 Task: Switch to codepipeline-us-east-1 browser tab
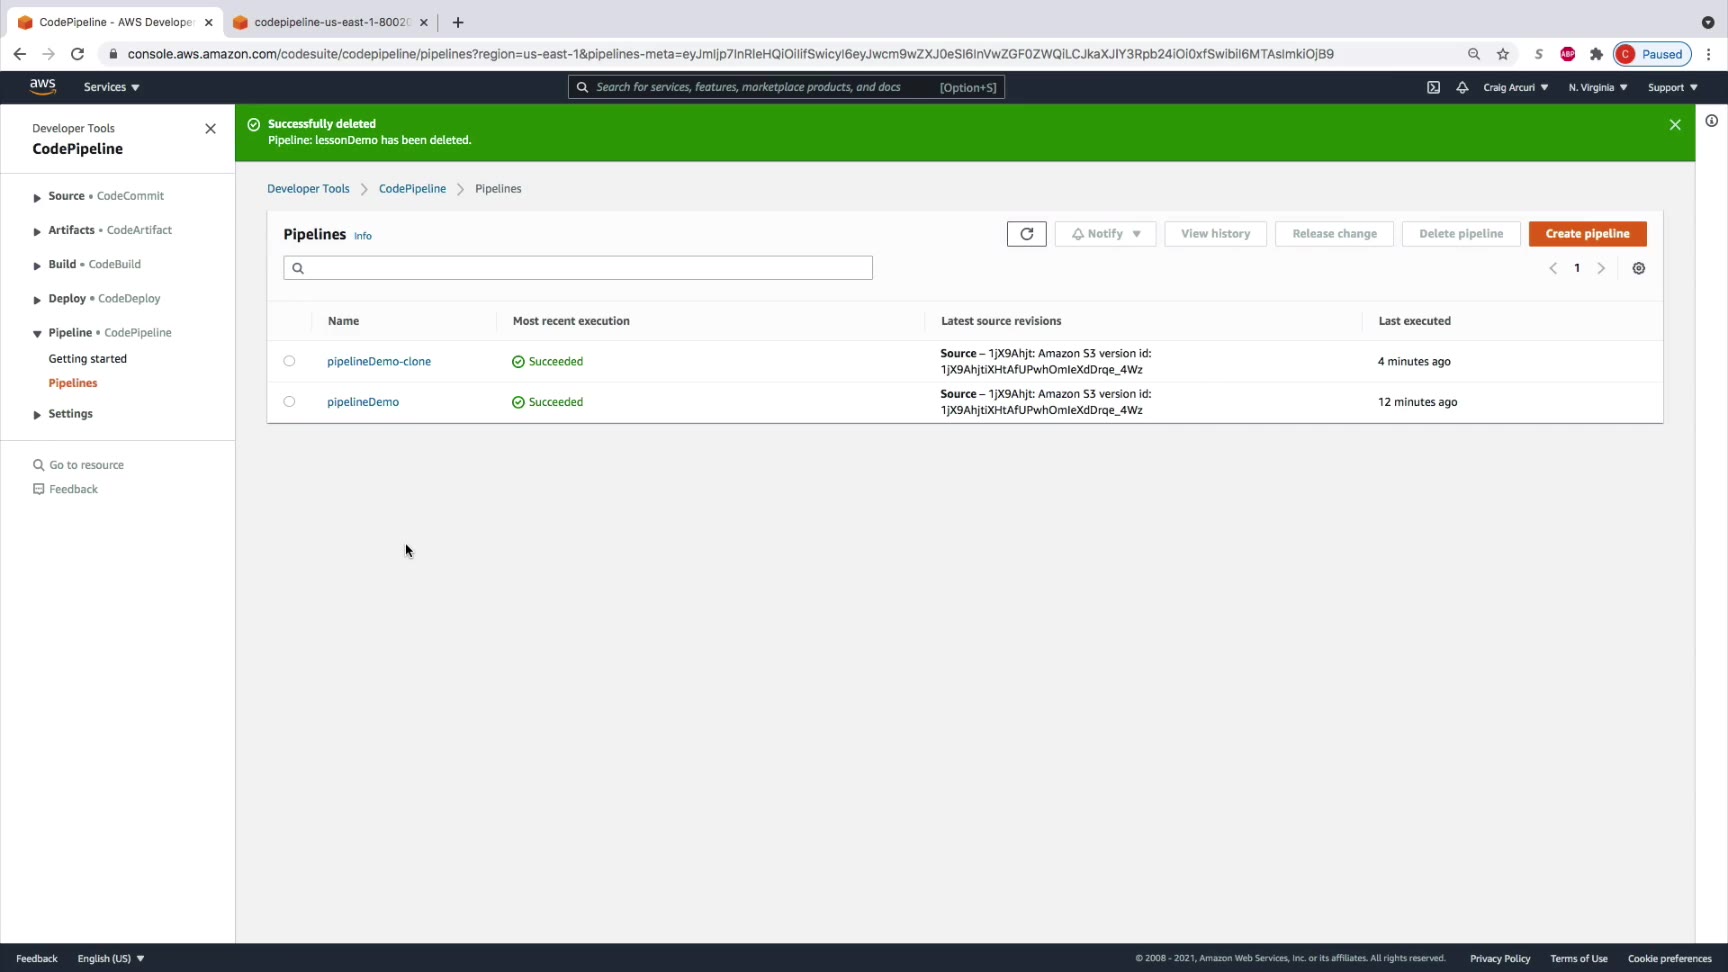click(330, 22)
